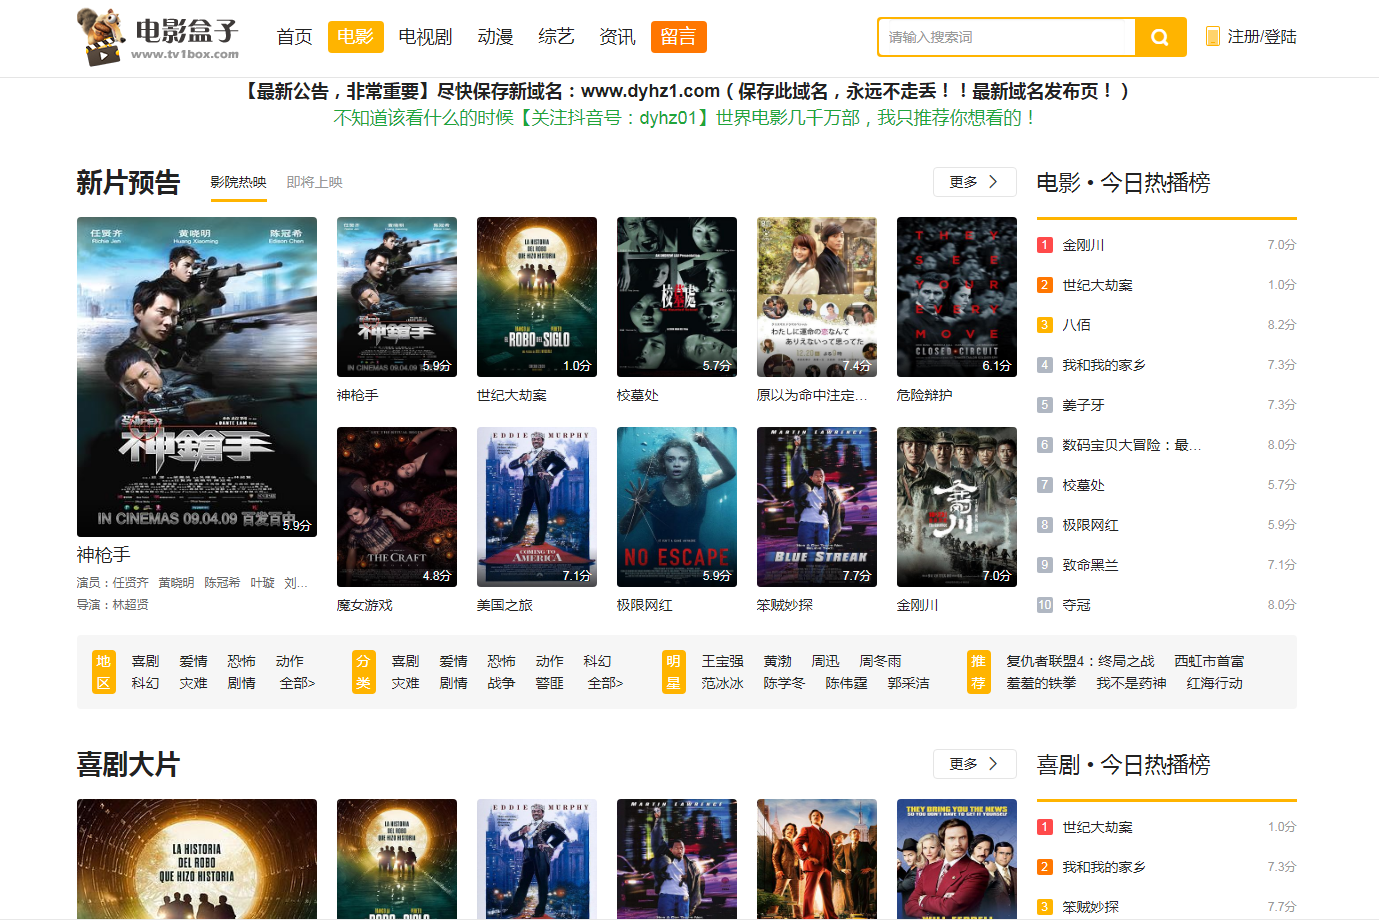The height and width of the screenshot is (920, 1379).
Task: Open the 校墓处 movie poster thumbnail
Action: point(677,296)
